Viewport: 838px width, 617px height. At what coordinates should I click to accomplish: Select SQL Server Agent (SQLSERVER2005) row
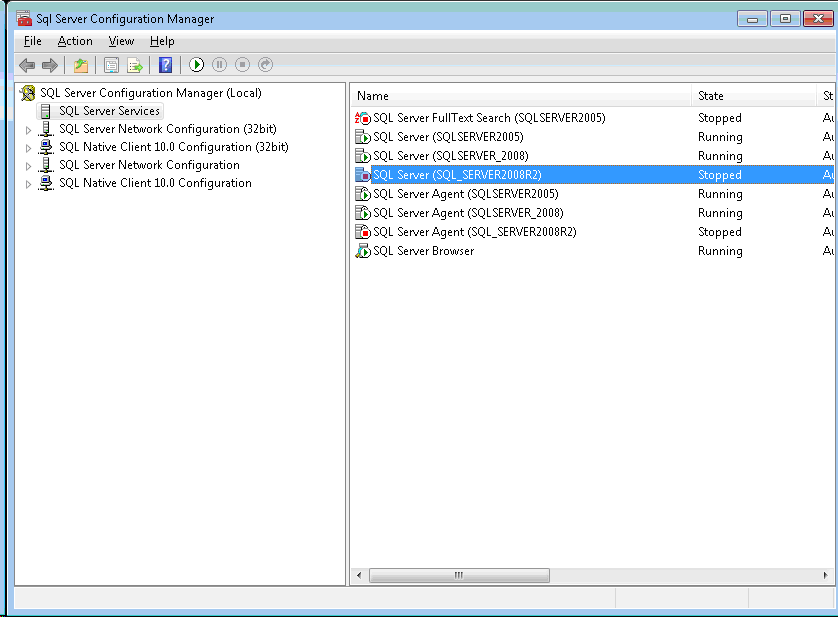[465, 194]
